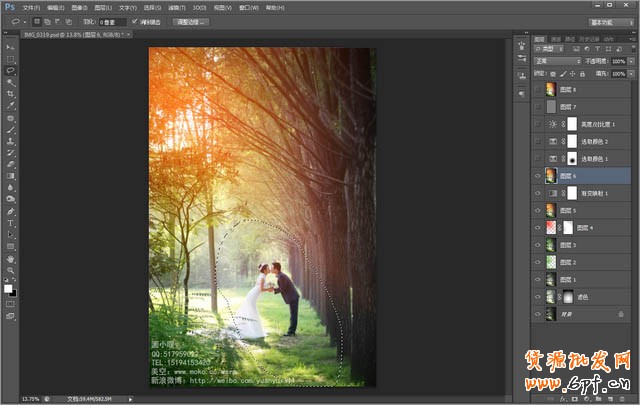The image size is (640, 405).
Task: Select the Zoom magnifier tool
Action: pyautogui.click(x=10, y=270)
